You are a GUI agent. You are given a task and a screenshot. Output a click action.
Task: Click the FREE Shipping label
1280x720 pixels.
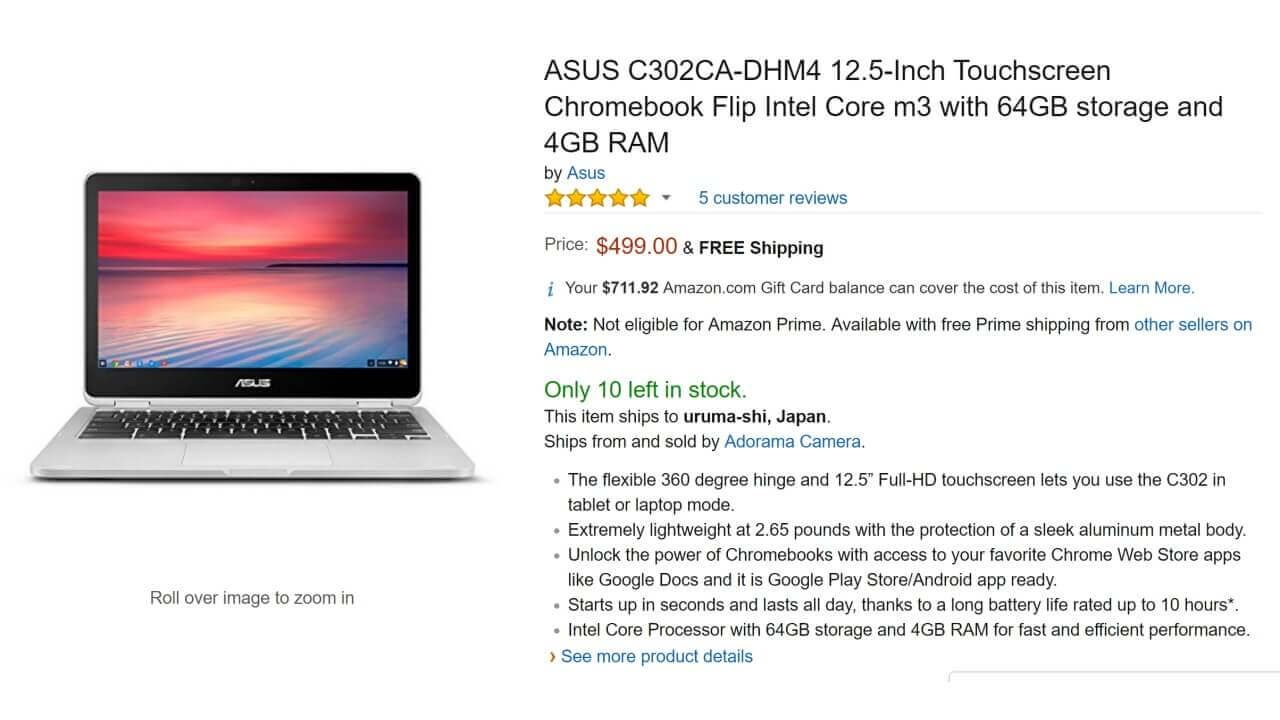click(x=760, y=248)
